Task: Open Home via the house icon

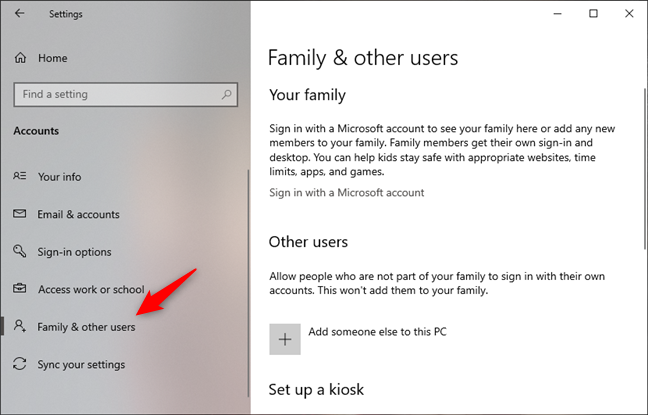Action: 20,58
